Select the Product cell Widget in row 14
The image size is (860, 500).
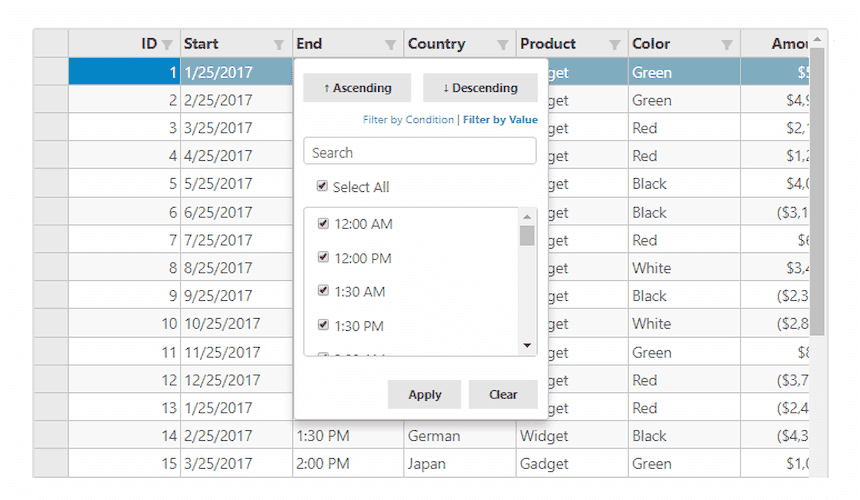[572, 436]
